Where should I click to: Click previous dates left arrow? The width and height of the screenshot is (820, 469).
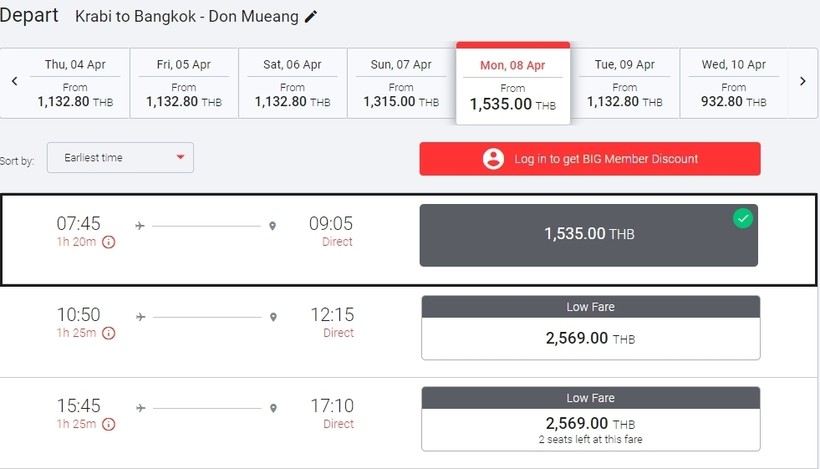tap(14, 82)
